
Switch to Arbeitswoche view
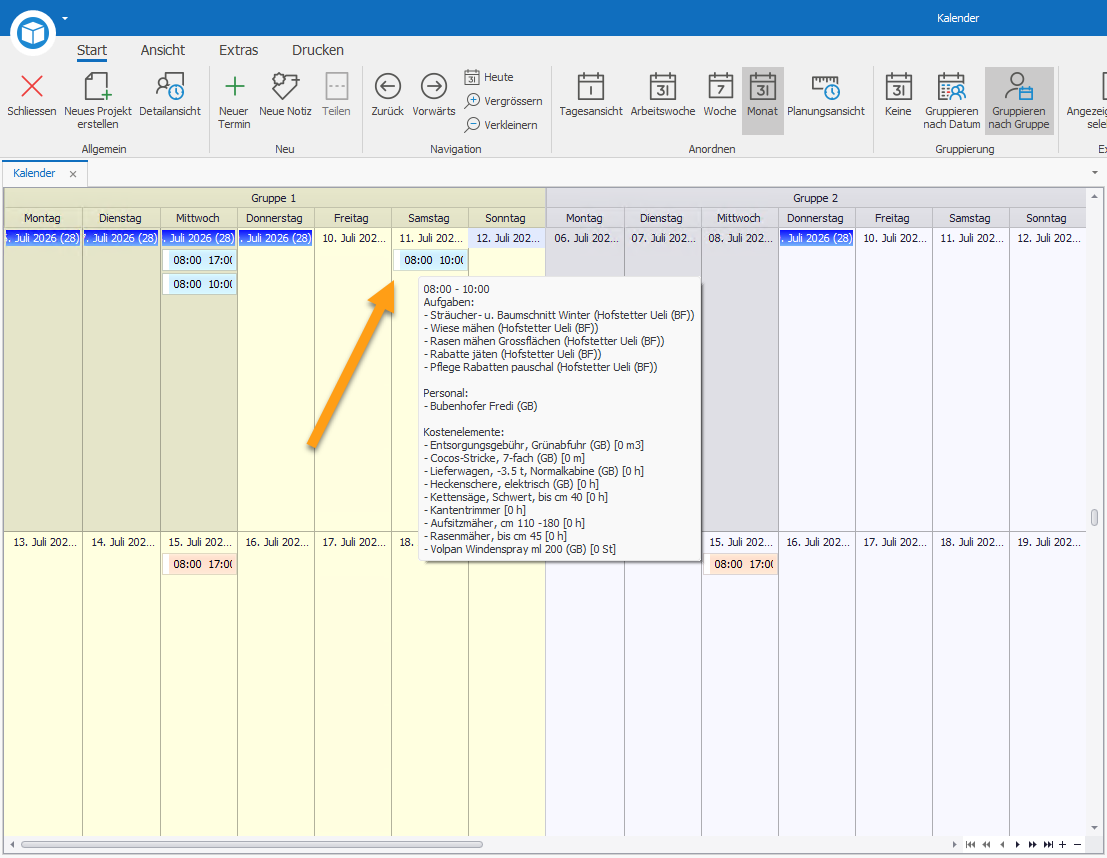pyautogui.click(x=662, y=93)
